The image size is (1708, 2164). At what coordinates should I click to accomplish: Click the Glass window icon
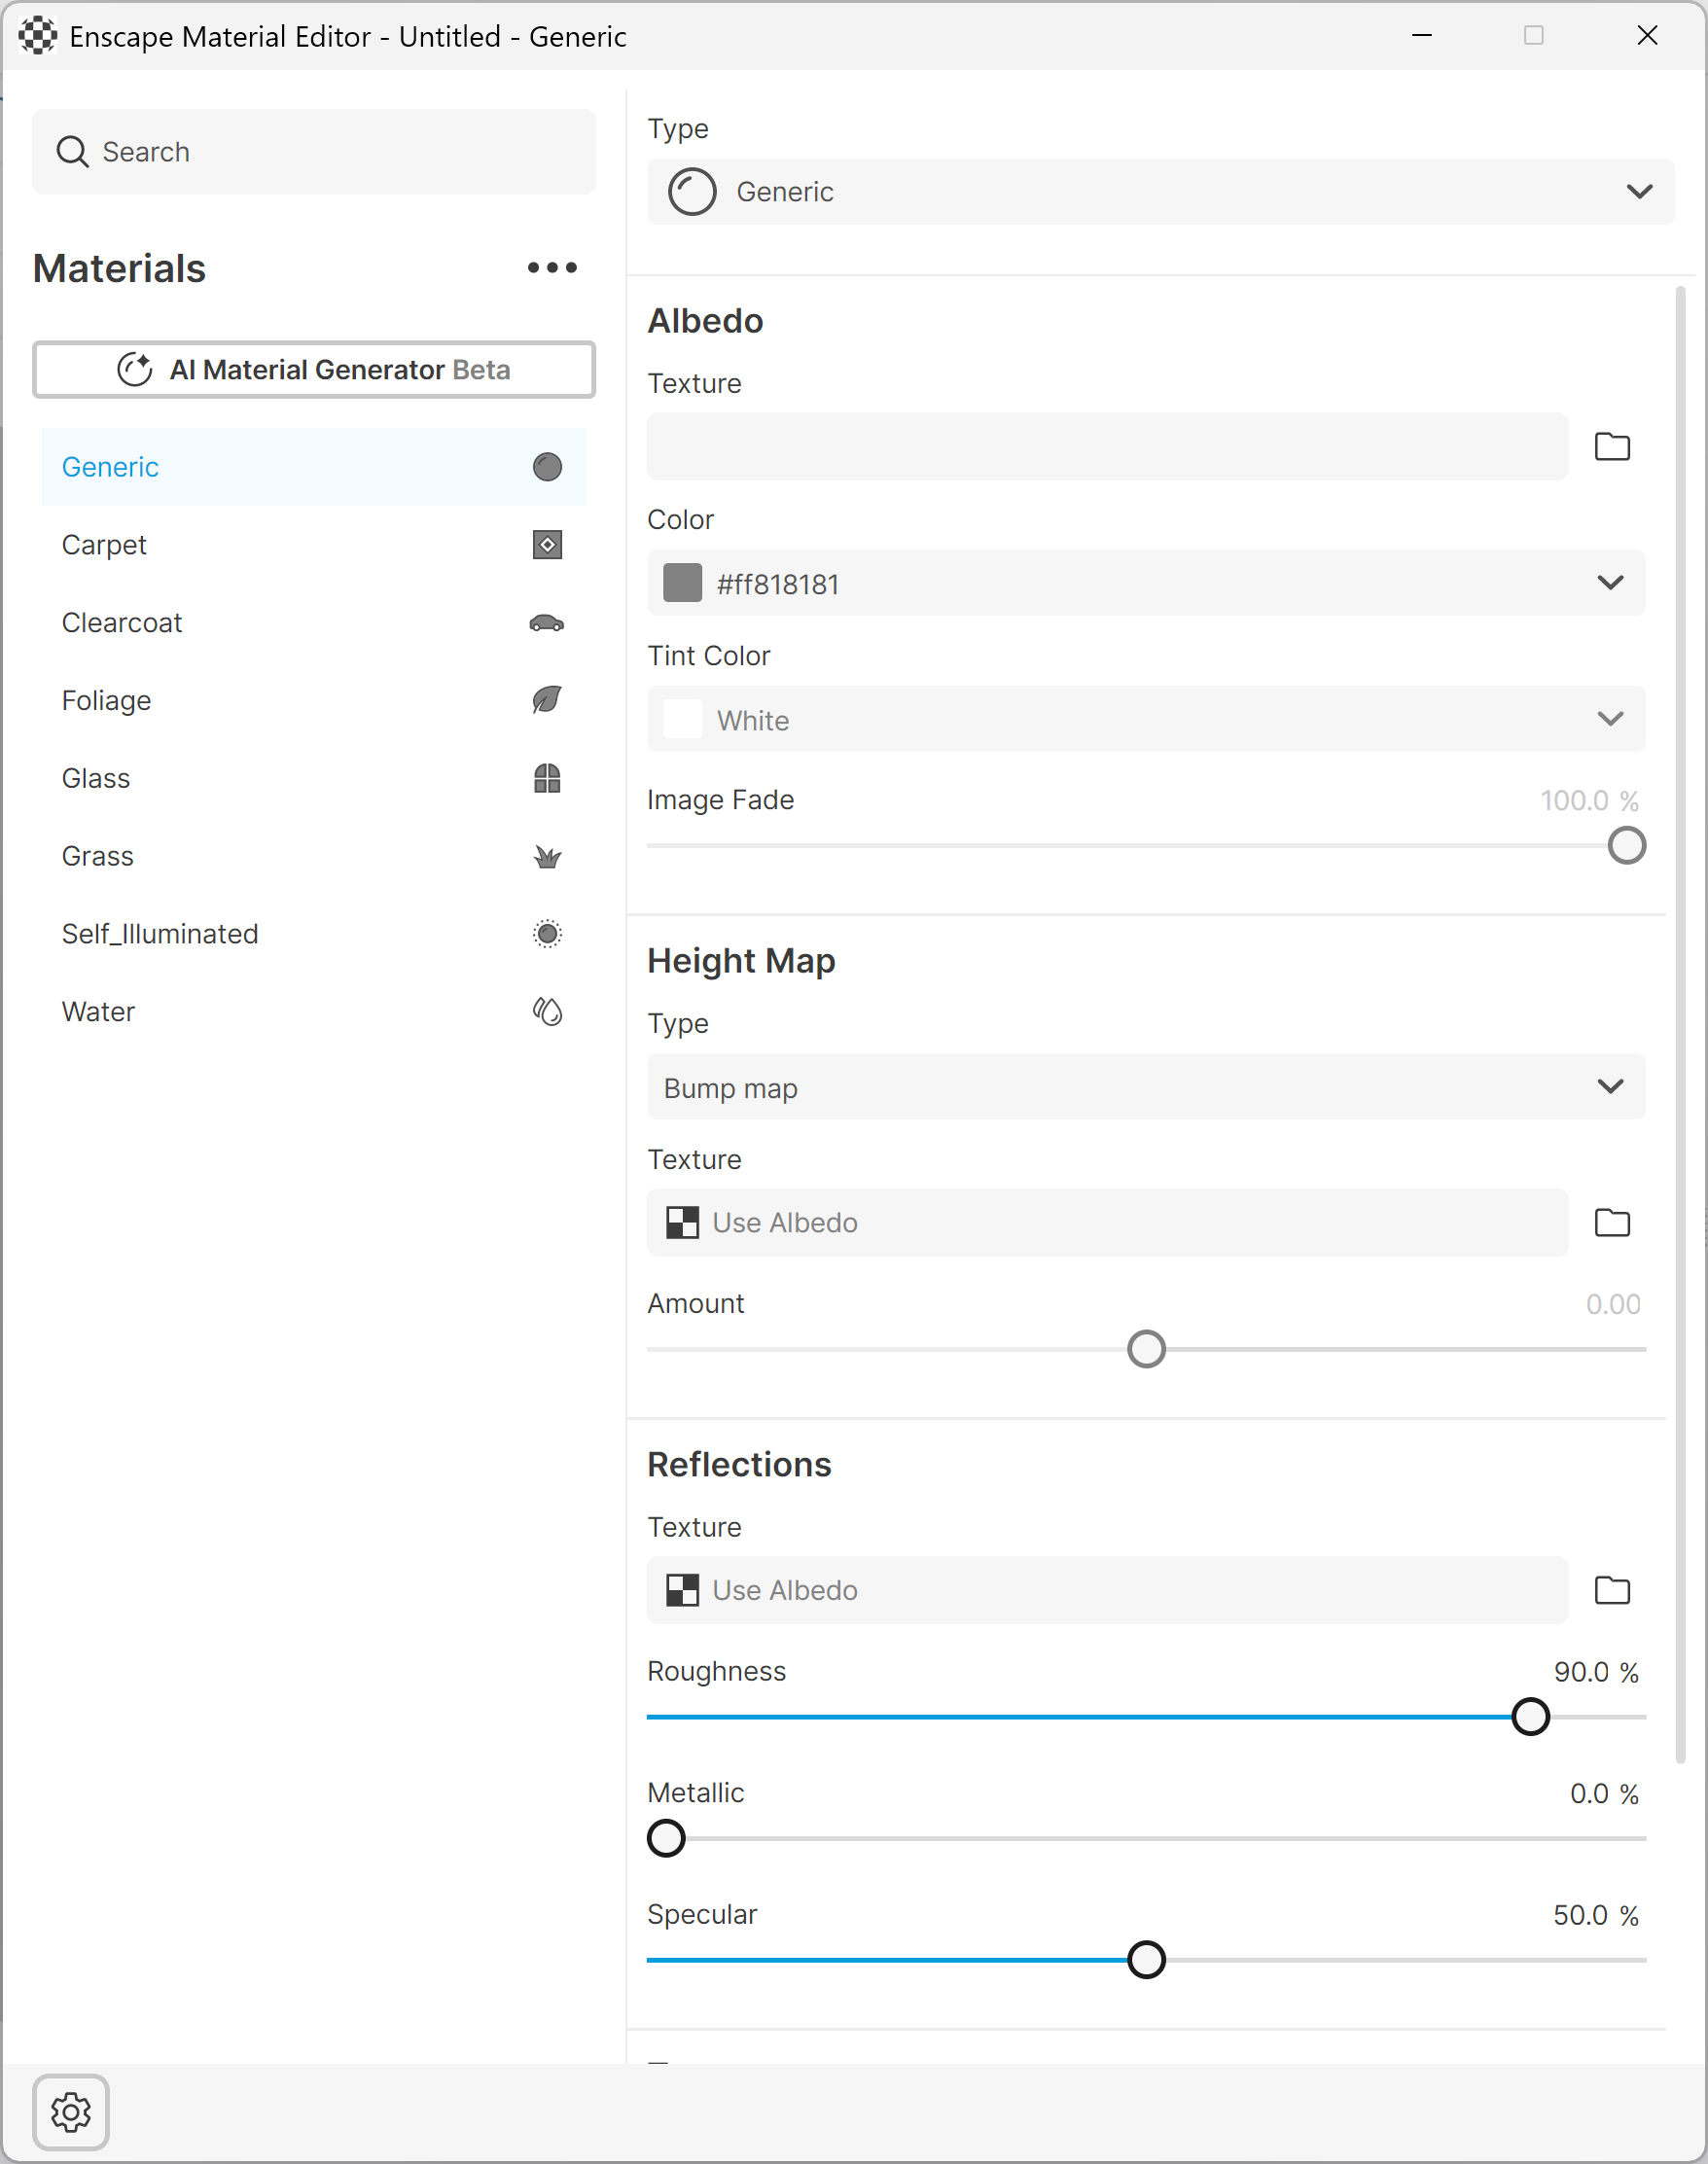547,778
